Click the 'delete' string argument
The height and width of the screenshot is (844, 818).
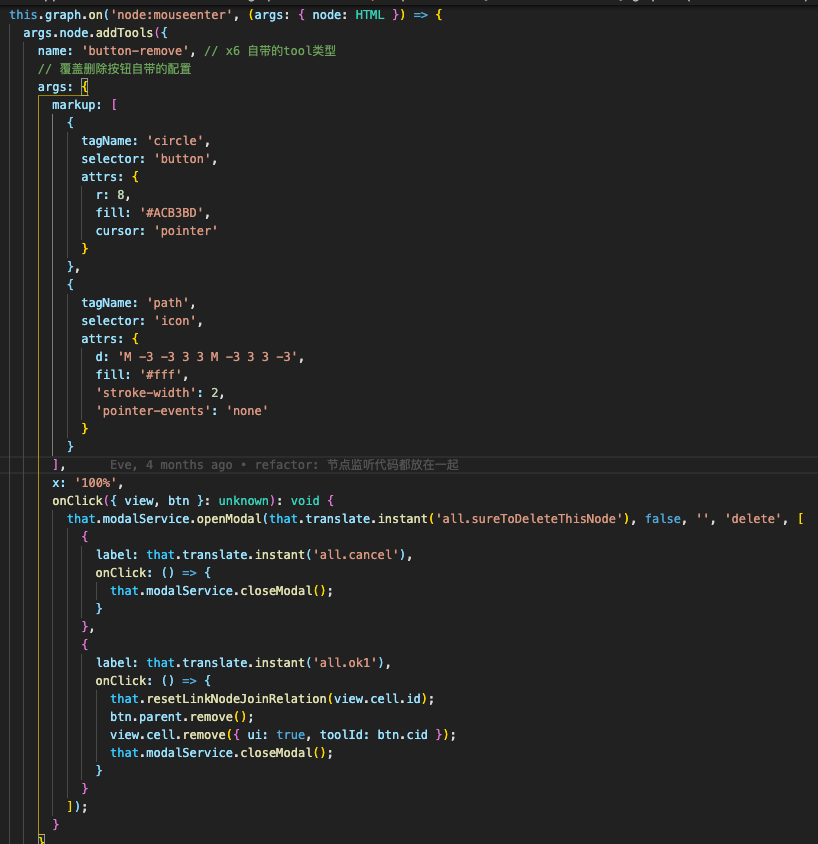tap(752, 519)
